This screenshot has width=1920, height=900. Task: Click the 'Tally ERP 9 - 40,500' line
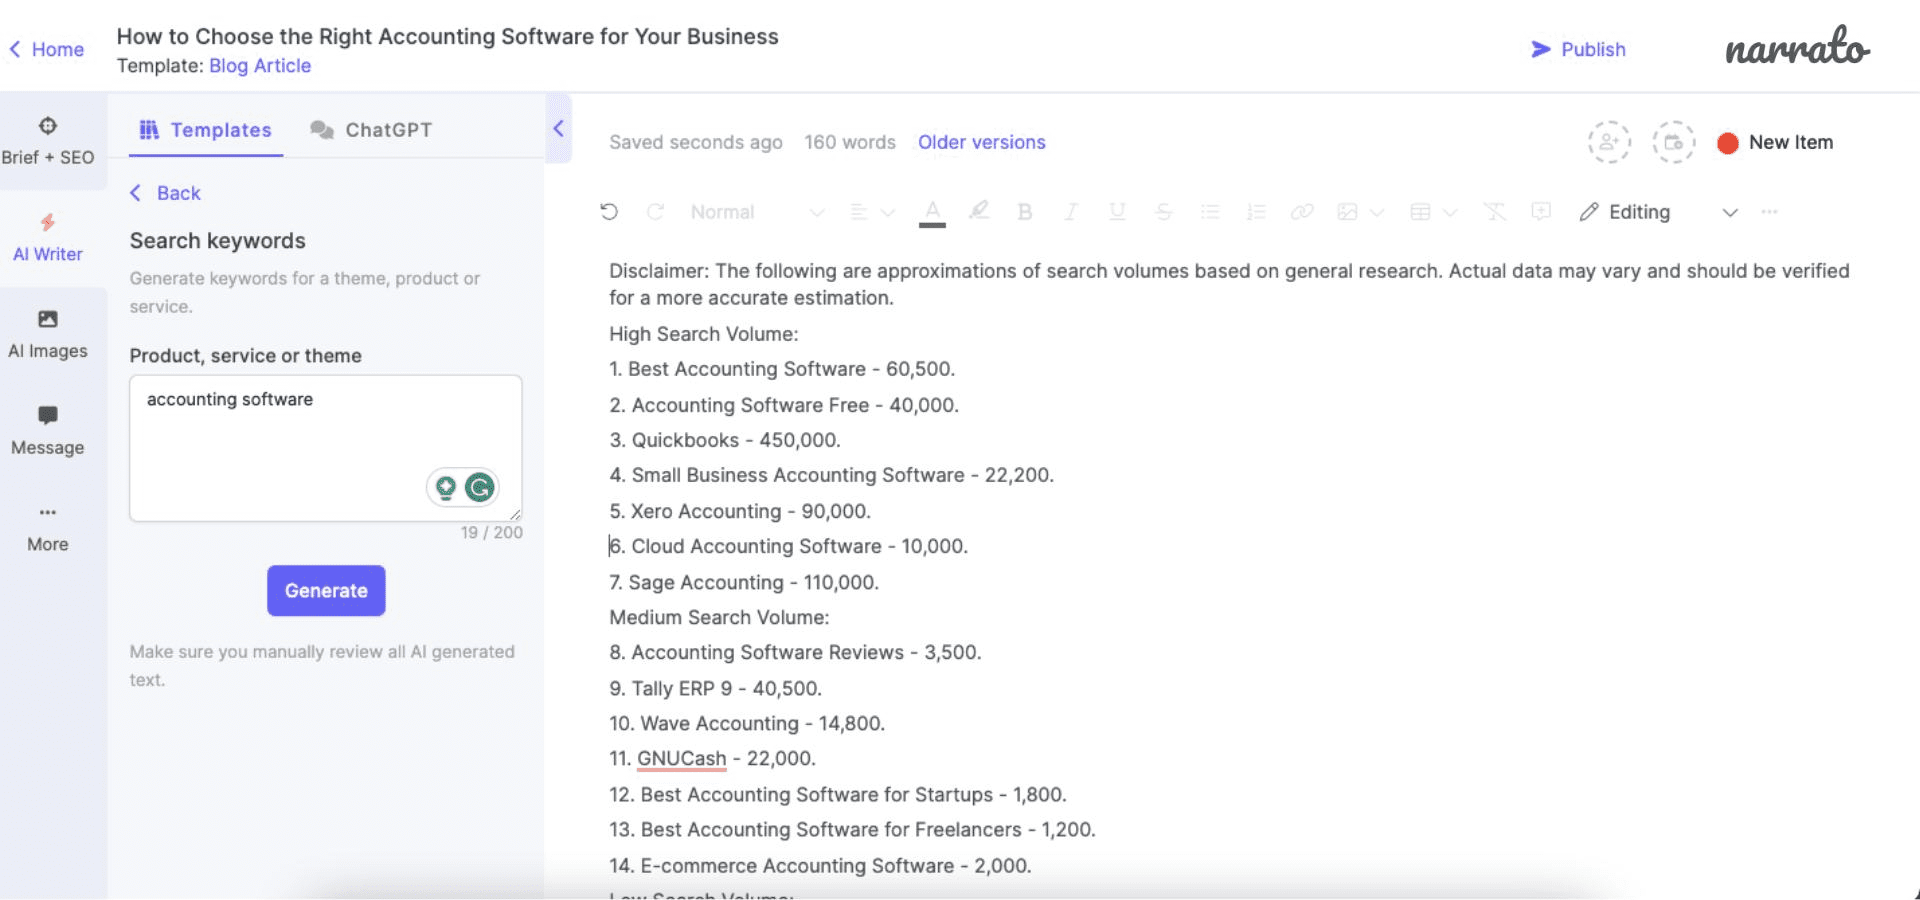716,688
